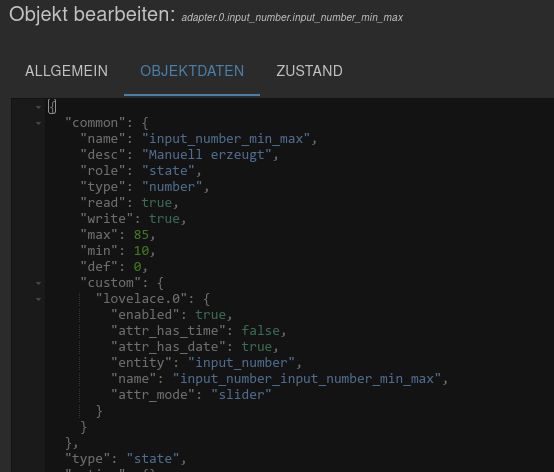Click the entity value "input_number"
Screen dimensions: 554x472
pyautogui.click(x=241, y=363)
